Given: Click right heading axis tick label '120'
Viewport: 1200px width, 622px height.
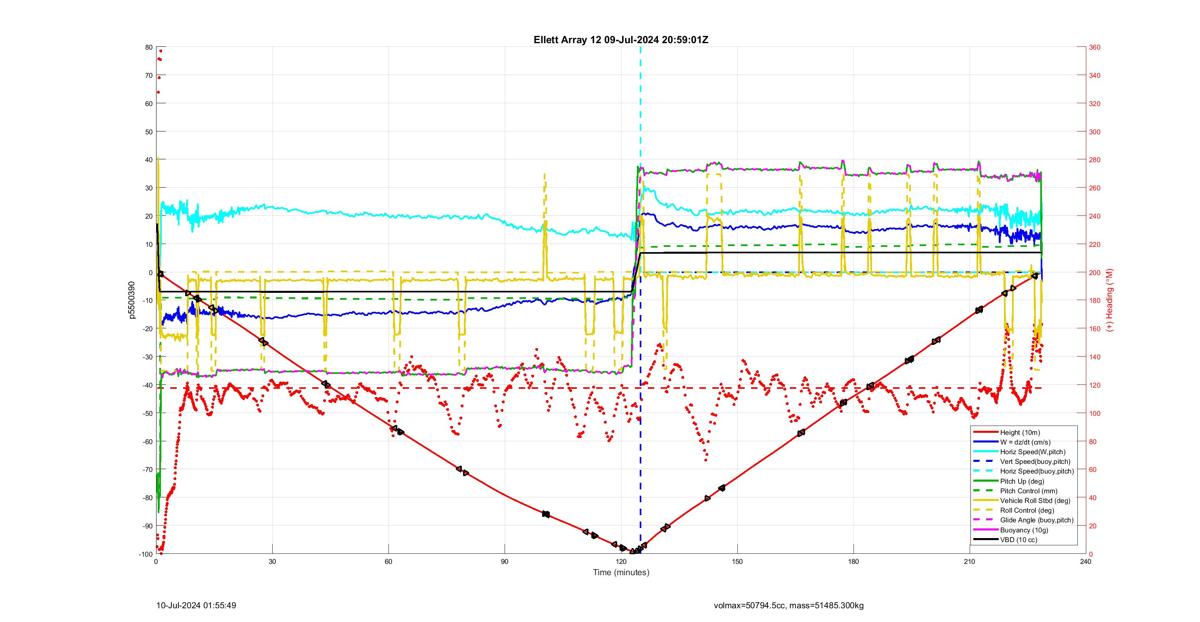Looking at the screenshot, I should [1095, 385].
